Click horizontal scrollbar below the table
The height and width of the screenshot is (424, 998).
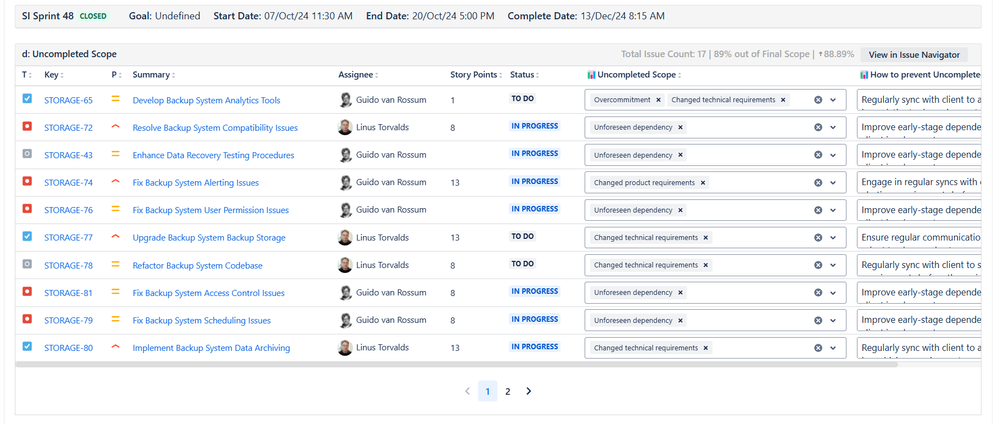point(456,365)
